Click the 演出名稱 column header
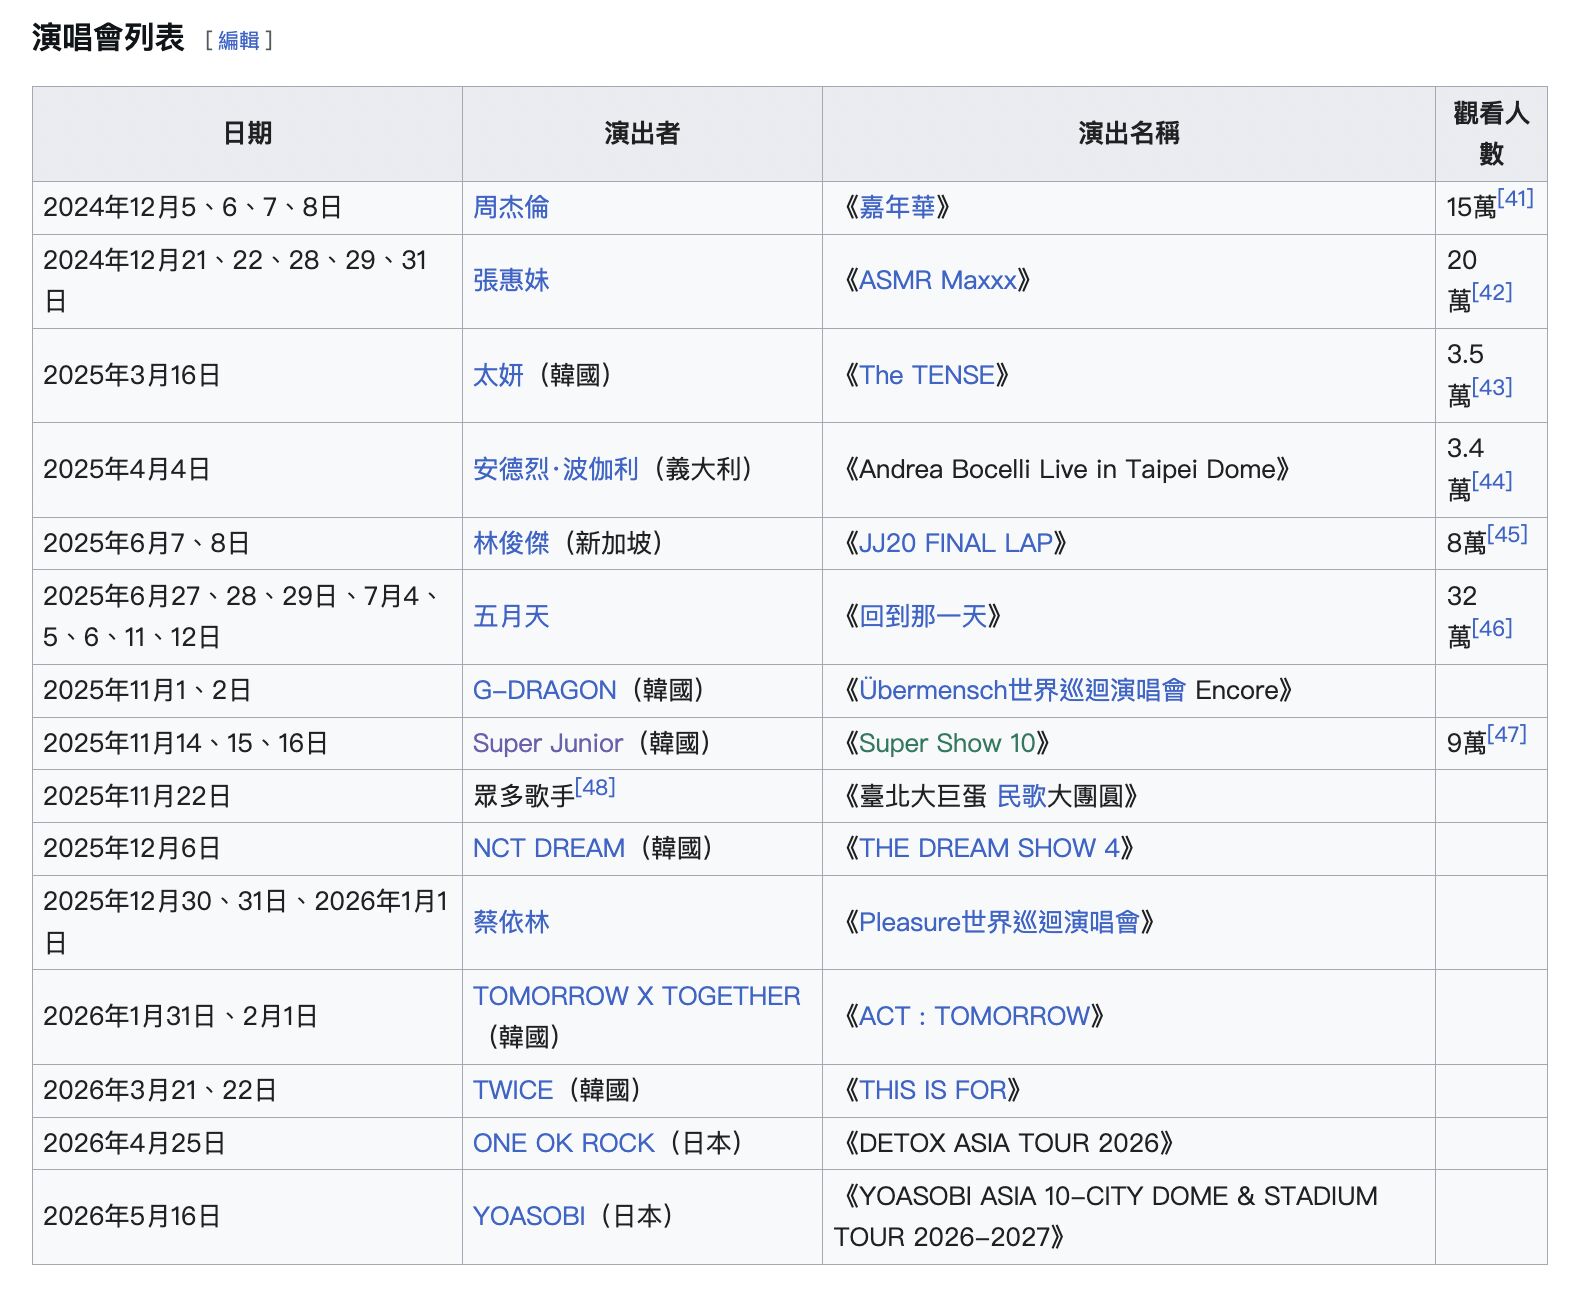This screenshot has height=1306, width=1582. coord(1129,133)
